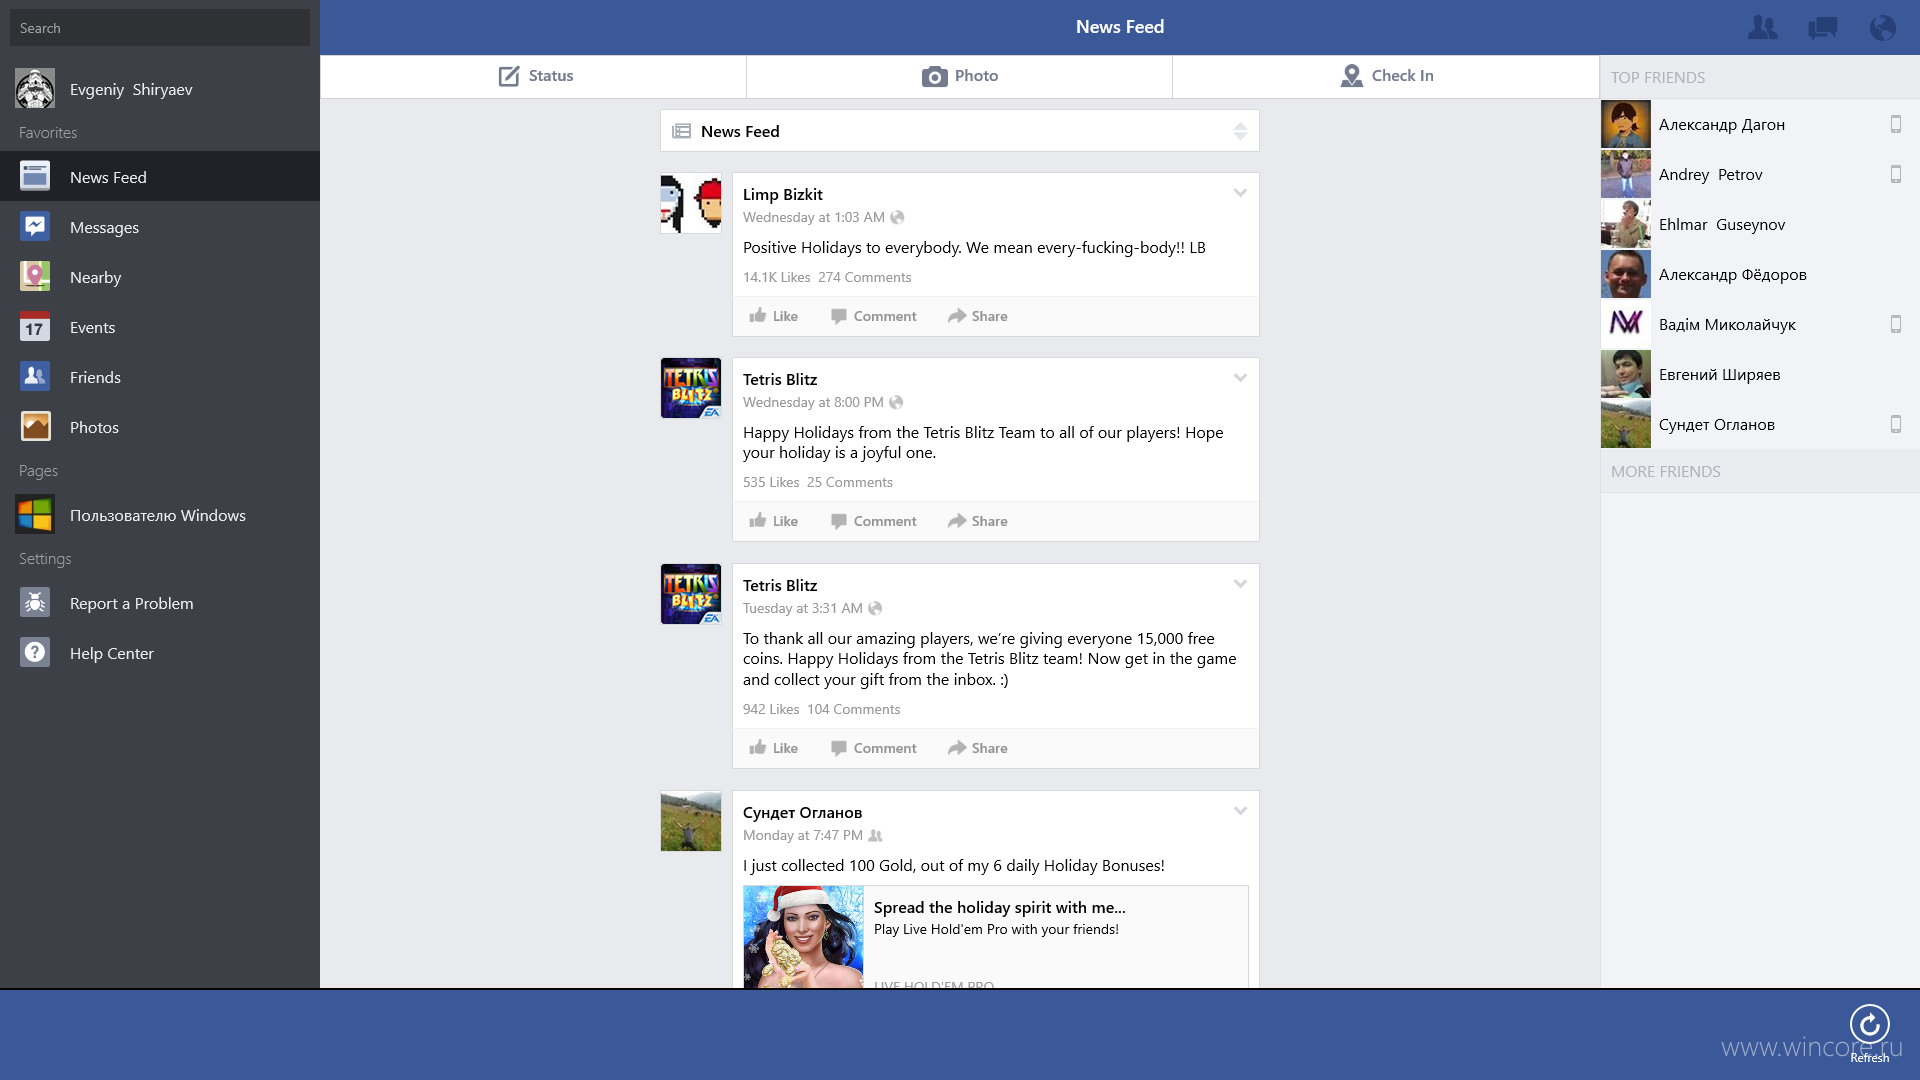Expand options for Limp Bizkit post
Image resolution: width=1920 pixels, height=1080 pixels.
1240,193
